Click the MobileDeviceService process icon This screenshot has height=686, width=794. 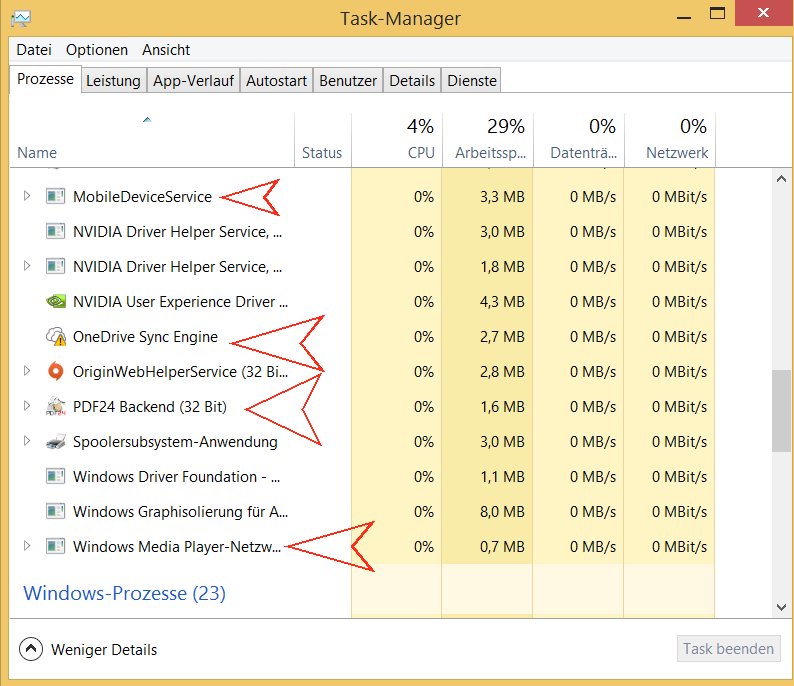coord(55,197)
